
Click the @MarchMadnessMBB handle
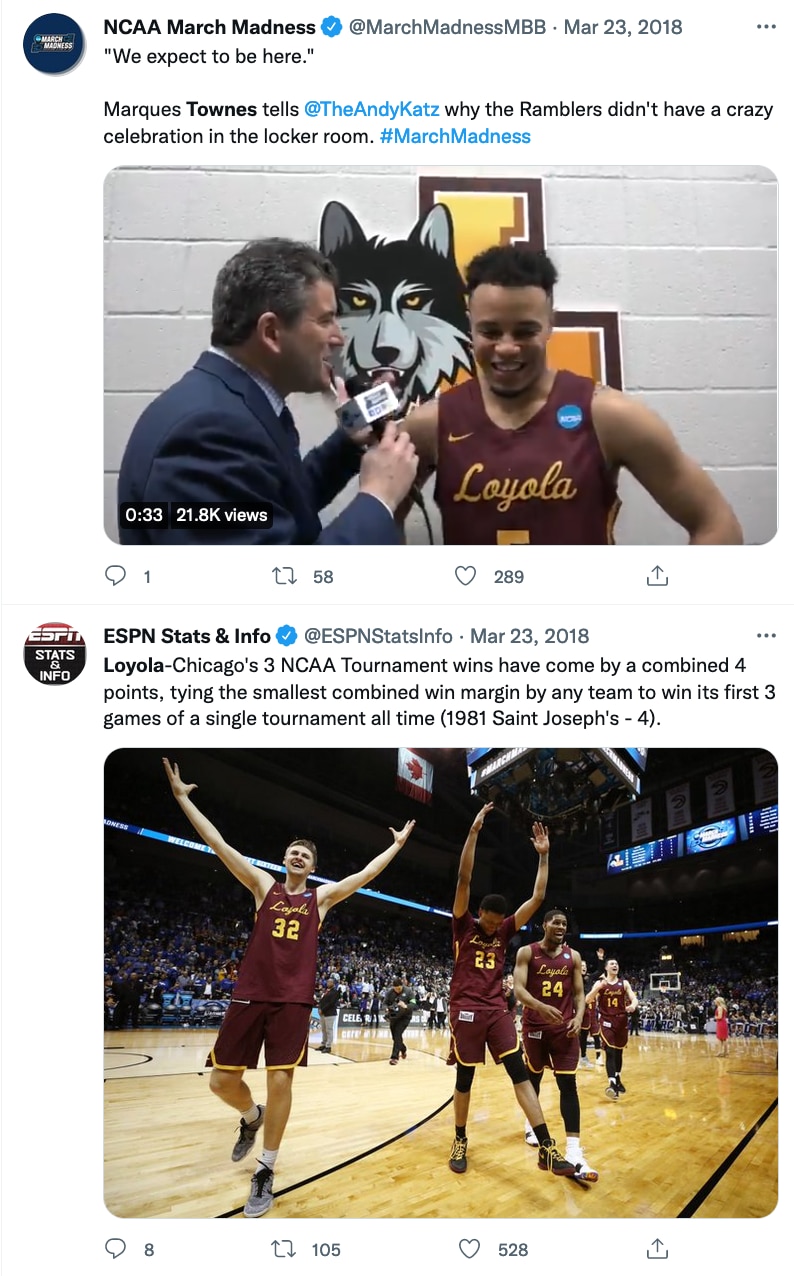pyautogui.click(x=446, y=27)
